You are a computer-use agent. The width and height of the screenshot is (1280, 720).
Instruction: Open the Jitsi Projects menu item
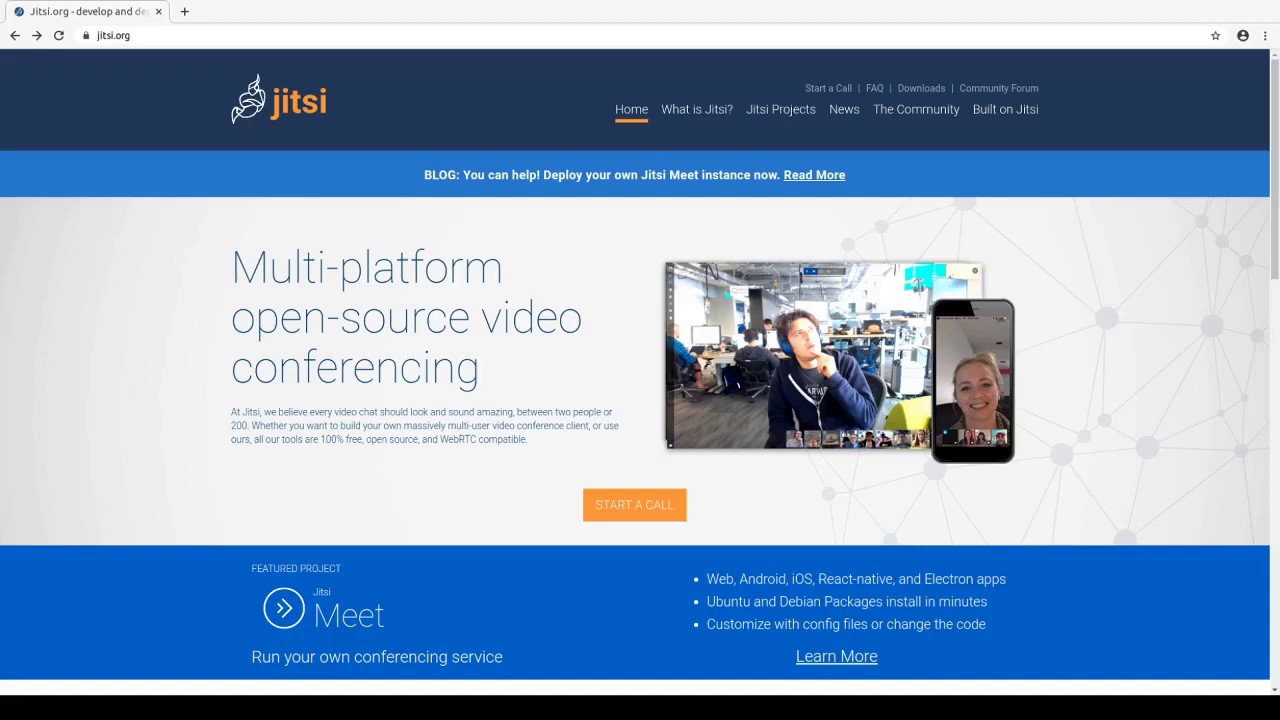pos(781,109)
